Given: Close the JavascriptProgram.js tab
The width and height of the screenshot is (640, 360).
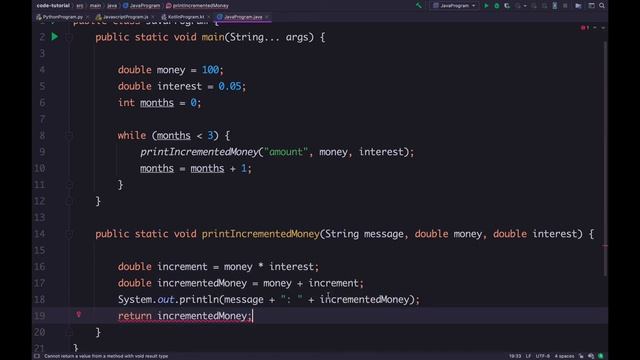Looking at the screenshot, I should click(x=153, y=17).
